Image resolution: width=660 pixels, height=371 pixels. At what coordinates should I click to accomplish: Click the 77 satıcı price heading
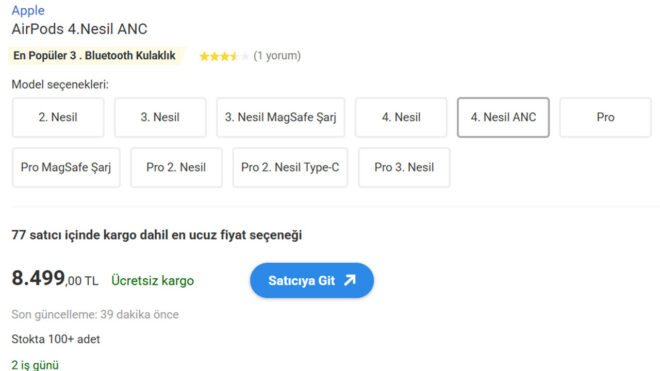[157, 235]
